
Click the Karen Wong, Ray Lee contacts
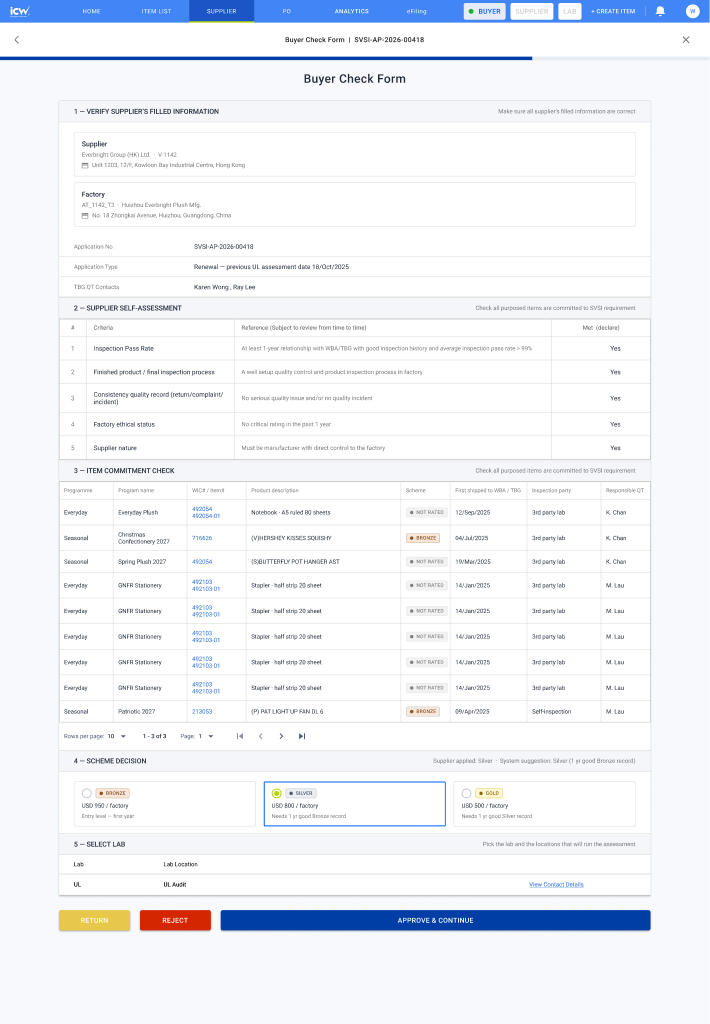(225, 287)
